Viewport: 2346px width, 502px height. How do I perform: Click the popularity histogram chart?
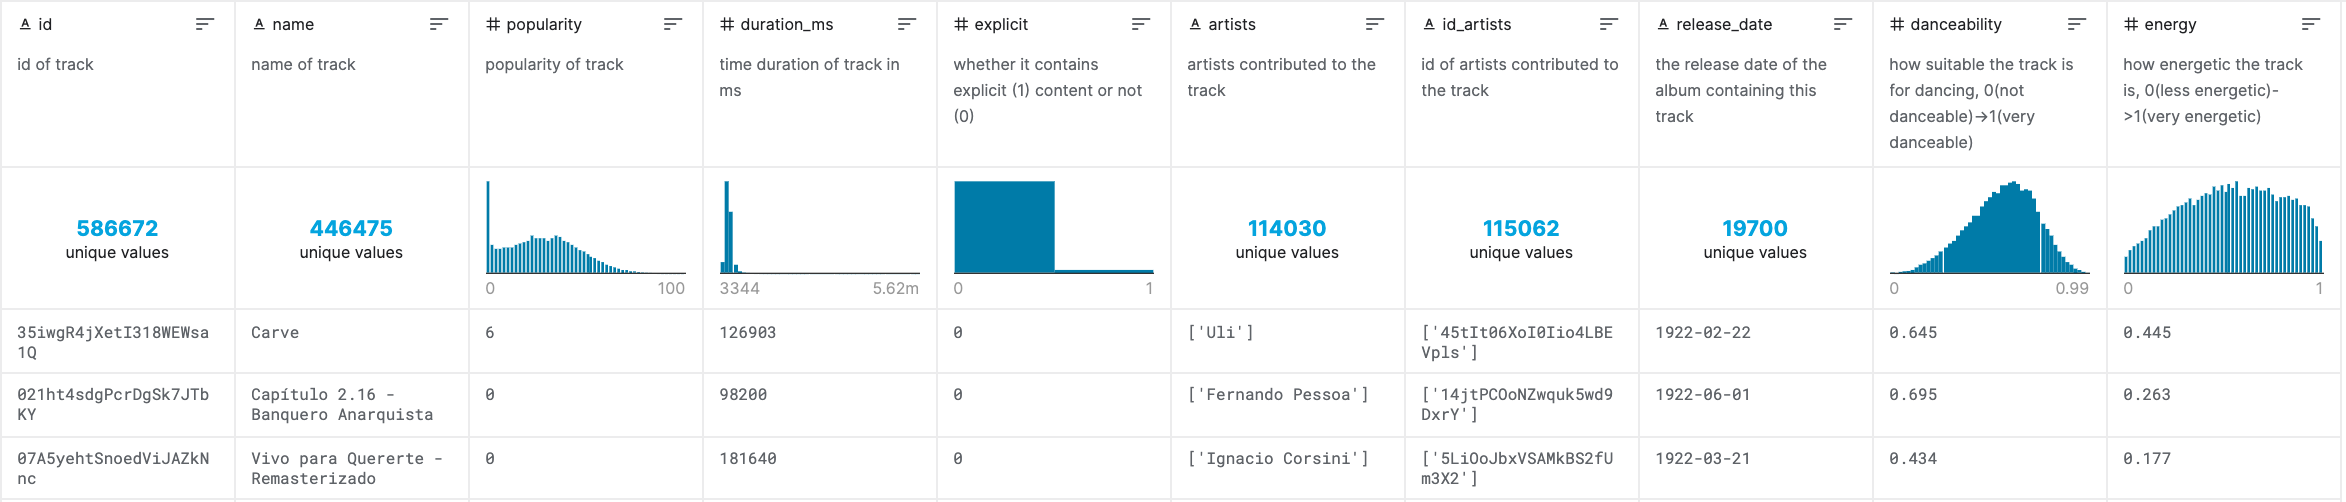(586, 227)
